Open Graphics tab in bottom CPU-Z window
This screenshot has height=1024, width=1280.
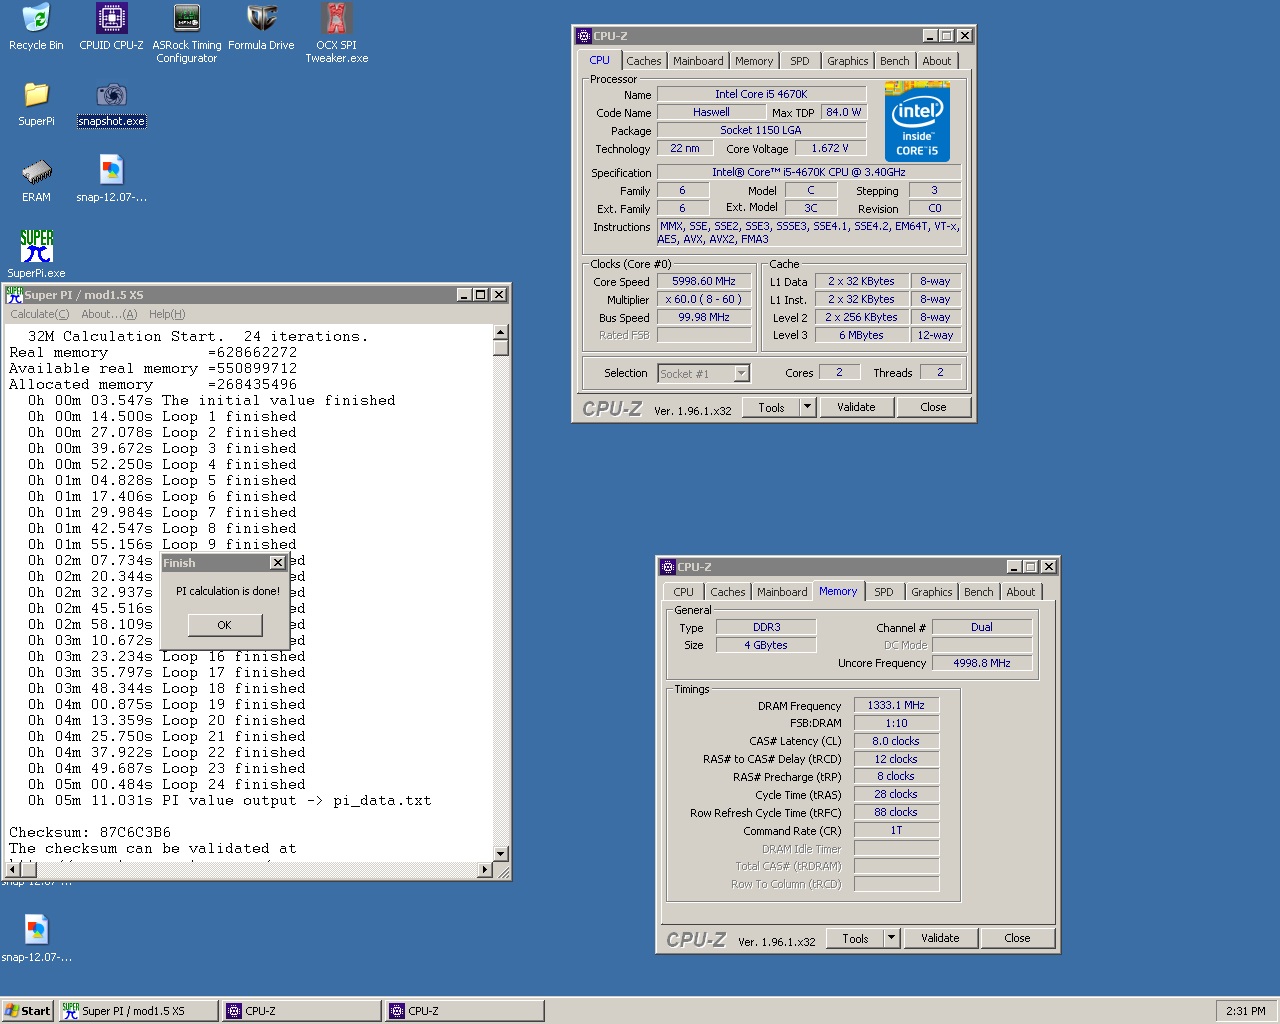coord(932,592)
